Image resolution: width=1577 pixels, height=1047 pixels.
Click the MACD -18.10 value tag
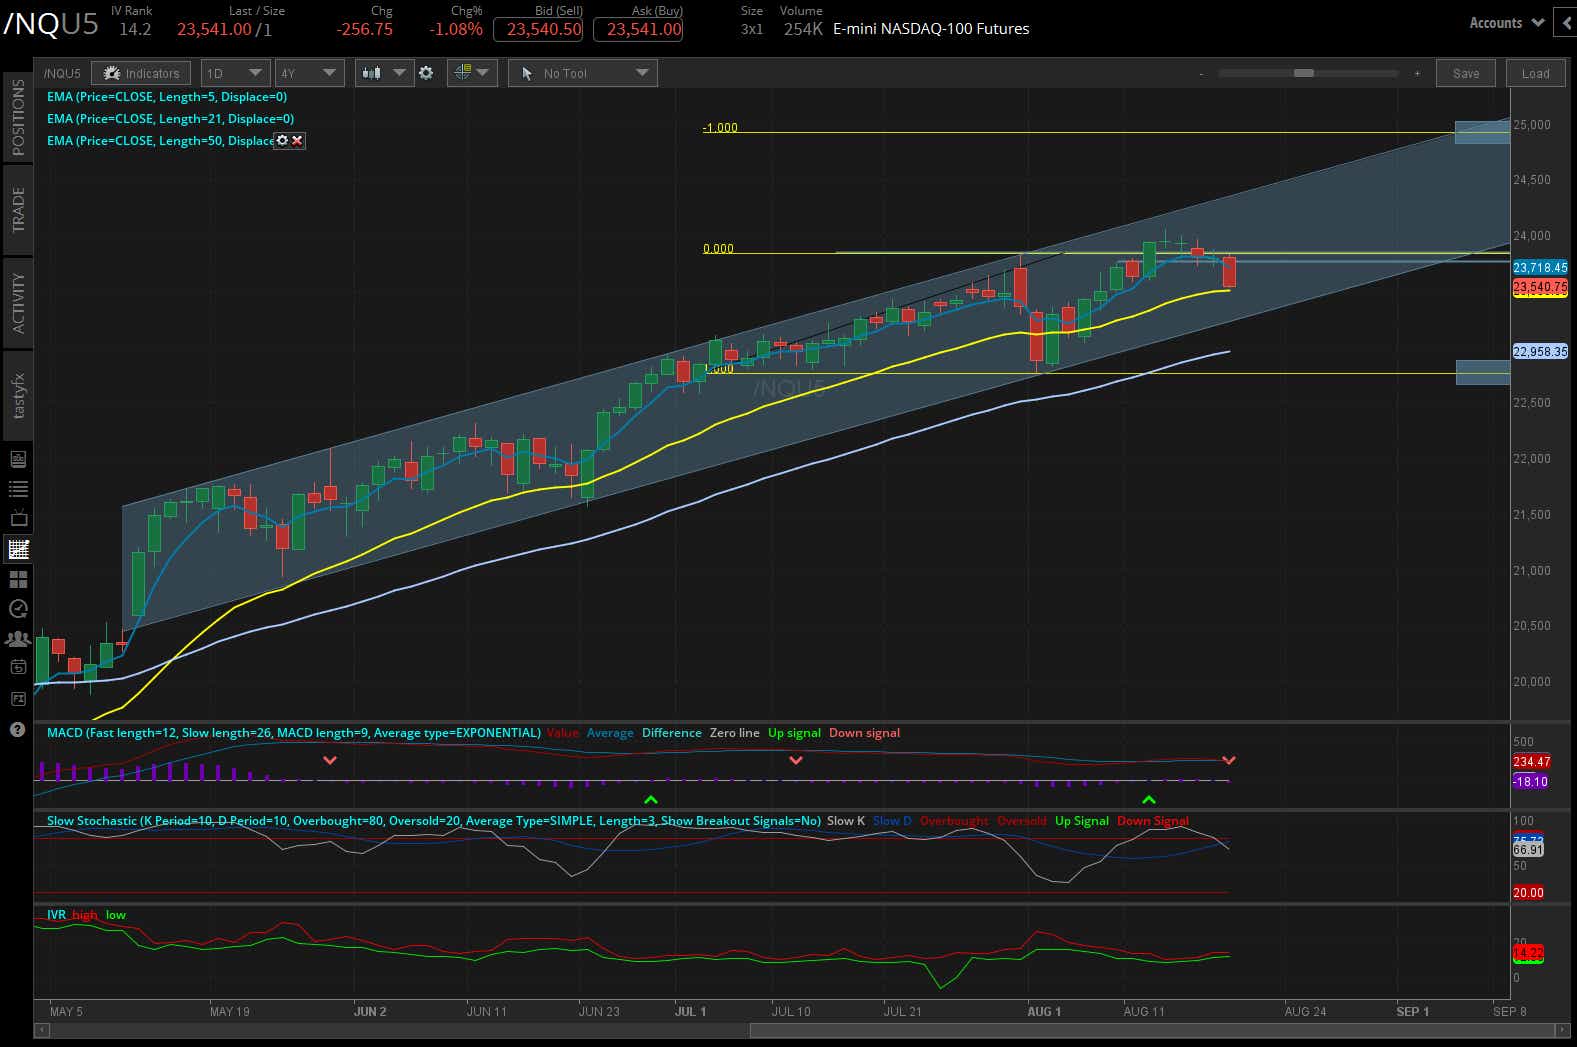click(1531, 782)
